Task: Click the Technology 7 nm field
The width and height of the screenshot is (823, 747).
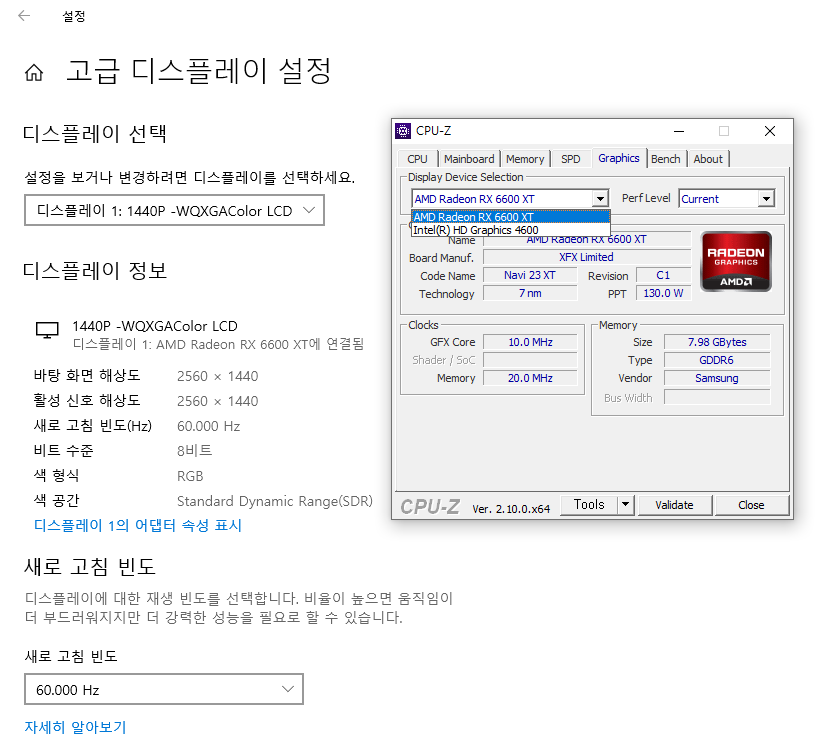Action: [x=530, y=293]
